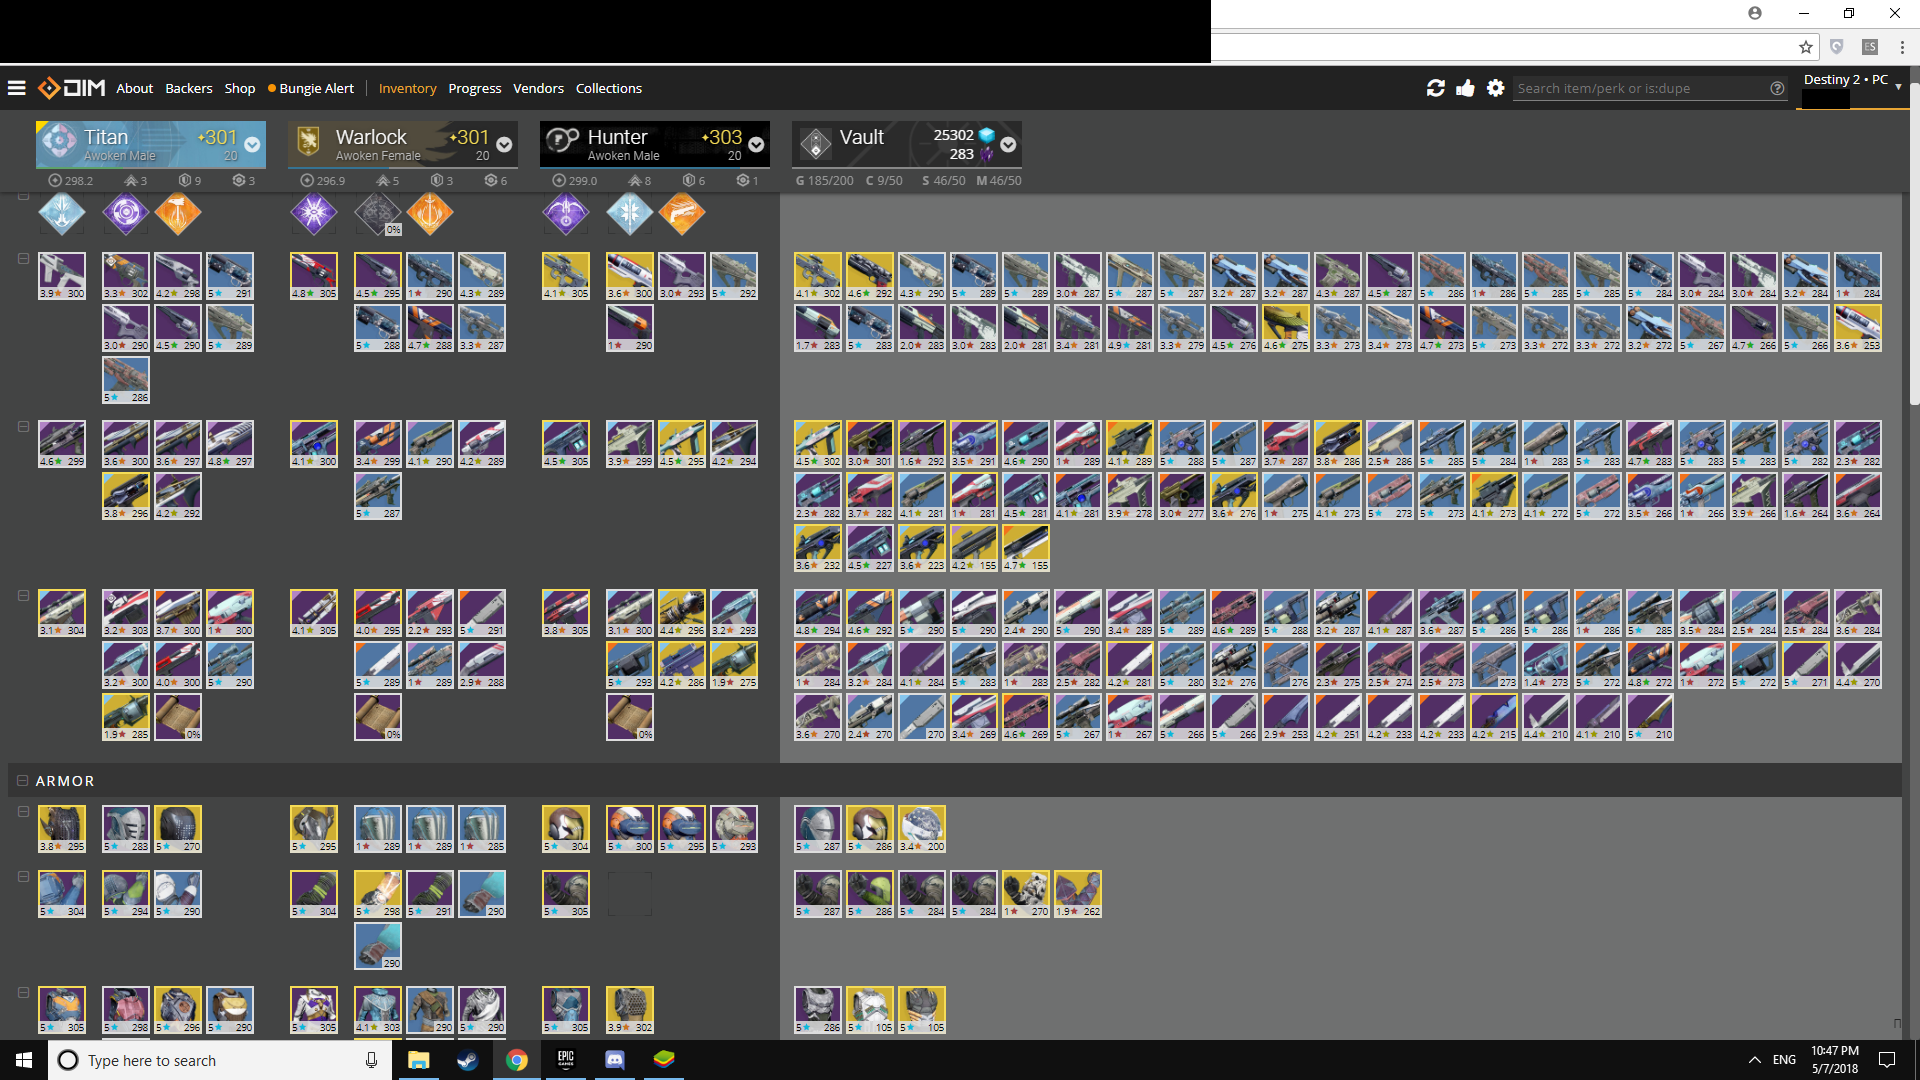
Task: Click the refresh inventory icon
Action: click(x=1435, y=88)
